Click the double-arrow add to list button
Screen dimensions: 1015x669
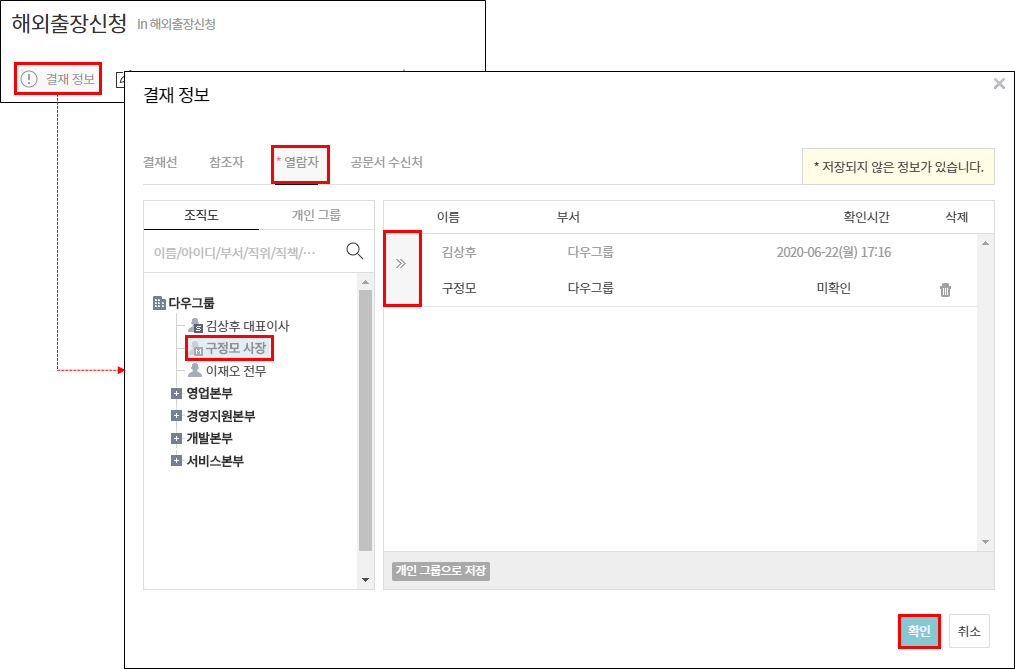coord(401,264)
